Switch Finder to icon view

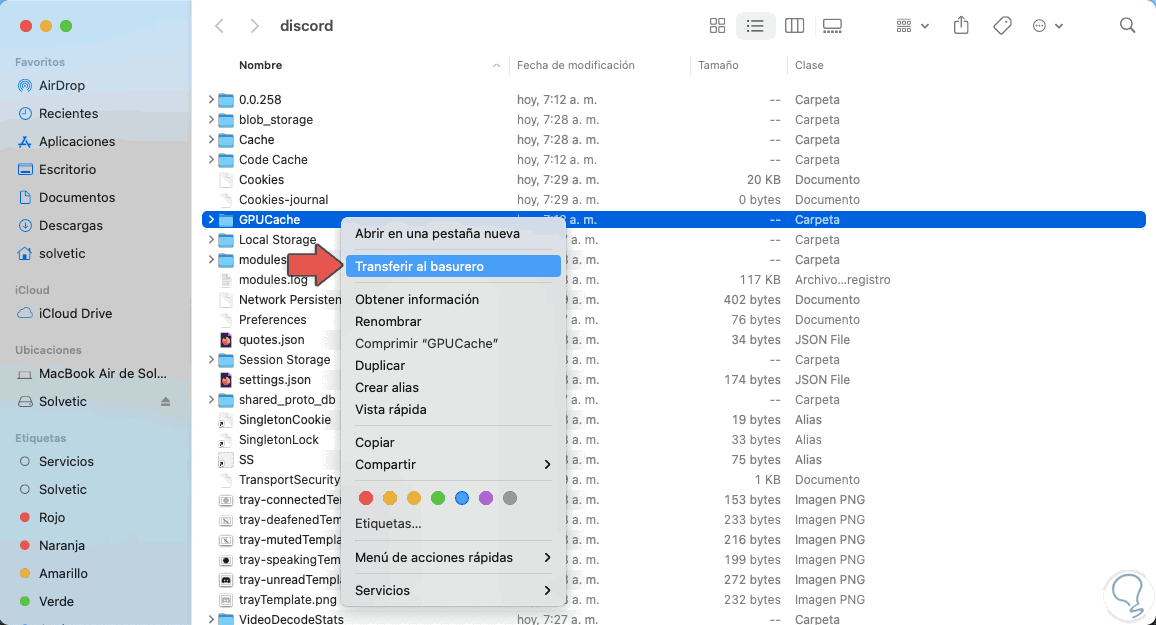click(717, 26)
